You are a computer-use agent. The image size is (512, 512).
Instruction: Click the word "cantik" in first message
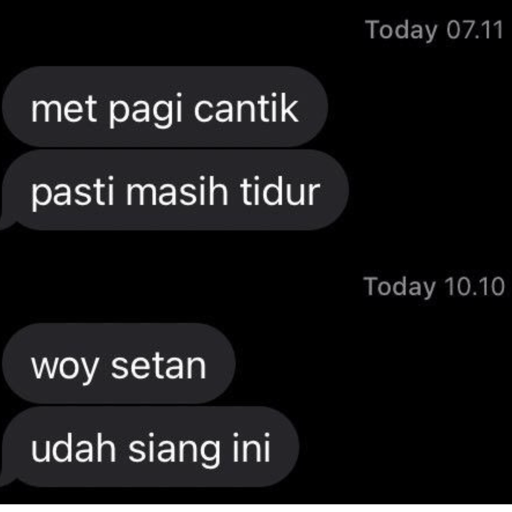coord(246,108)
